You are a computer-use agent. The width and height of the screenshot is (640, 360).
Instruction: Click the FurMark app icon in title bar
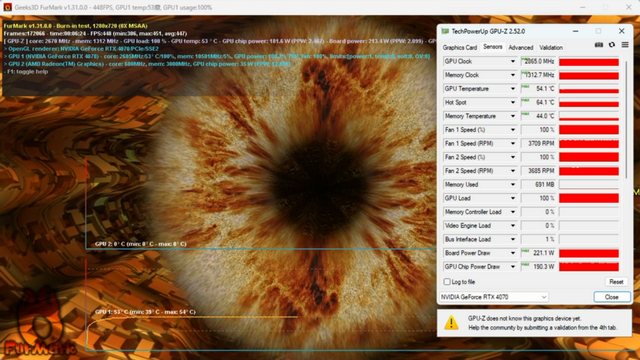pyautogui.click(x=7, y=7)
